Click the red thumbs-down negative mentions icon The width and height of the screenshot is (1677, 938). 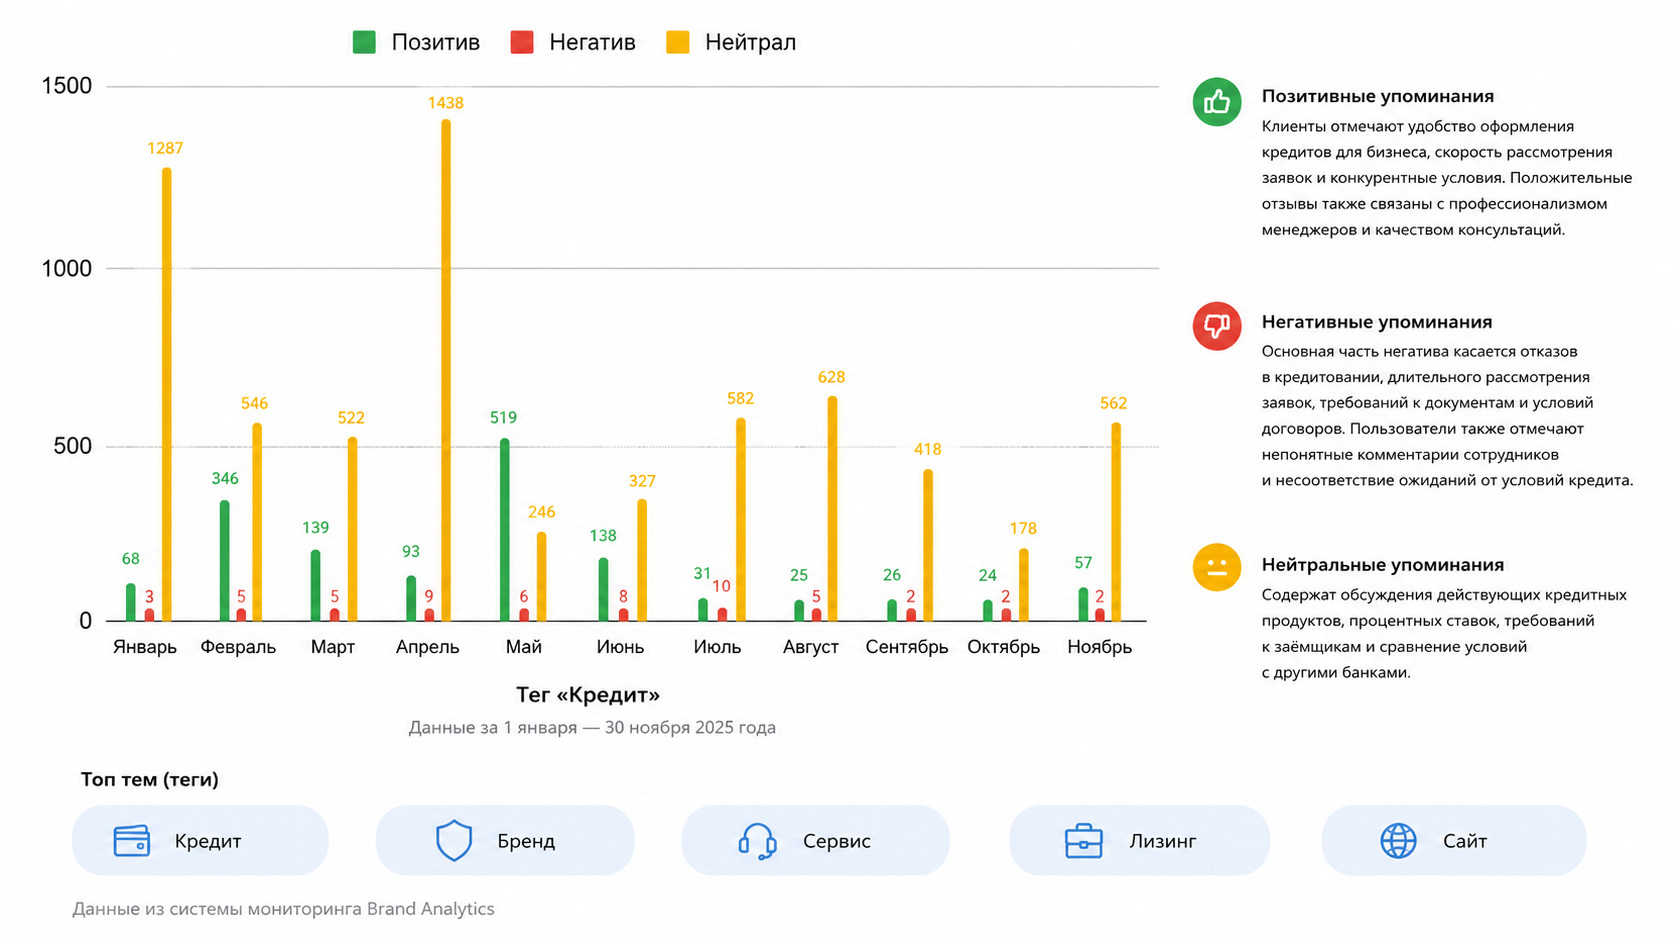(x=1217, y=326)
